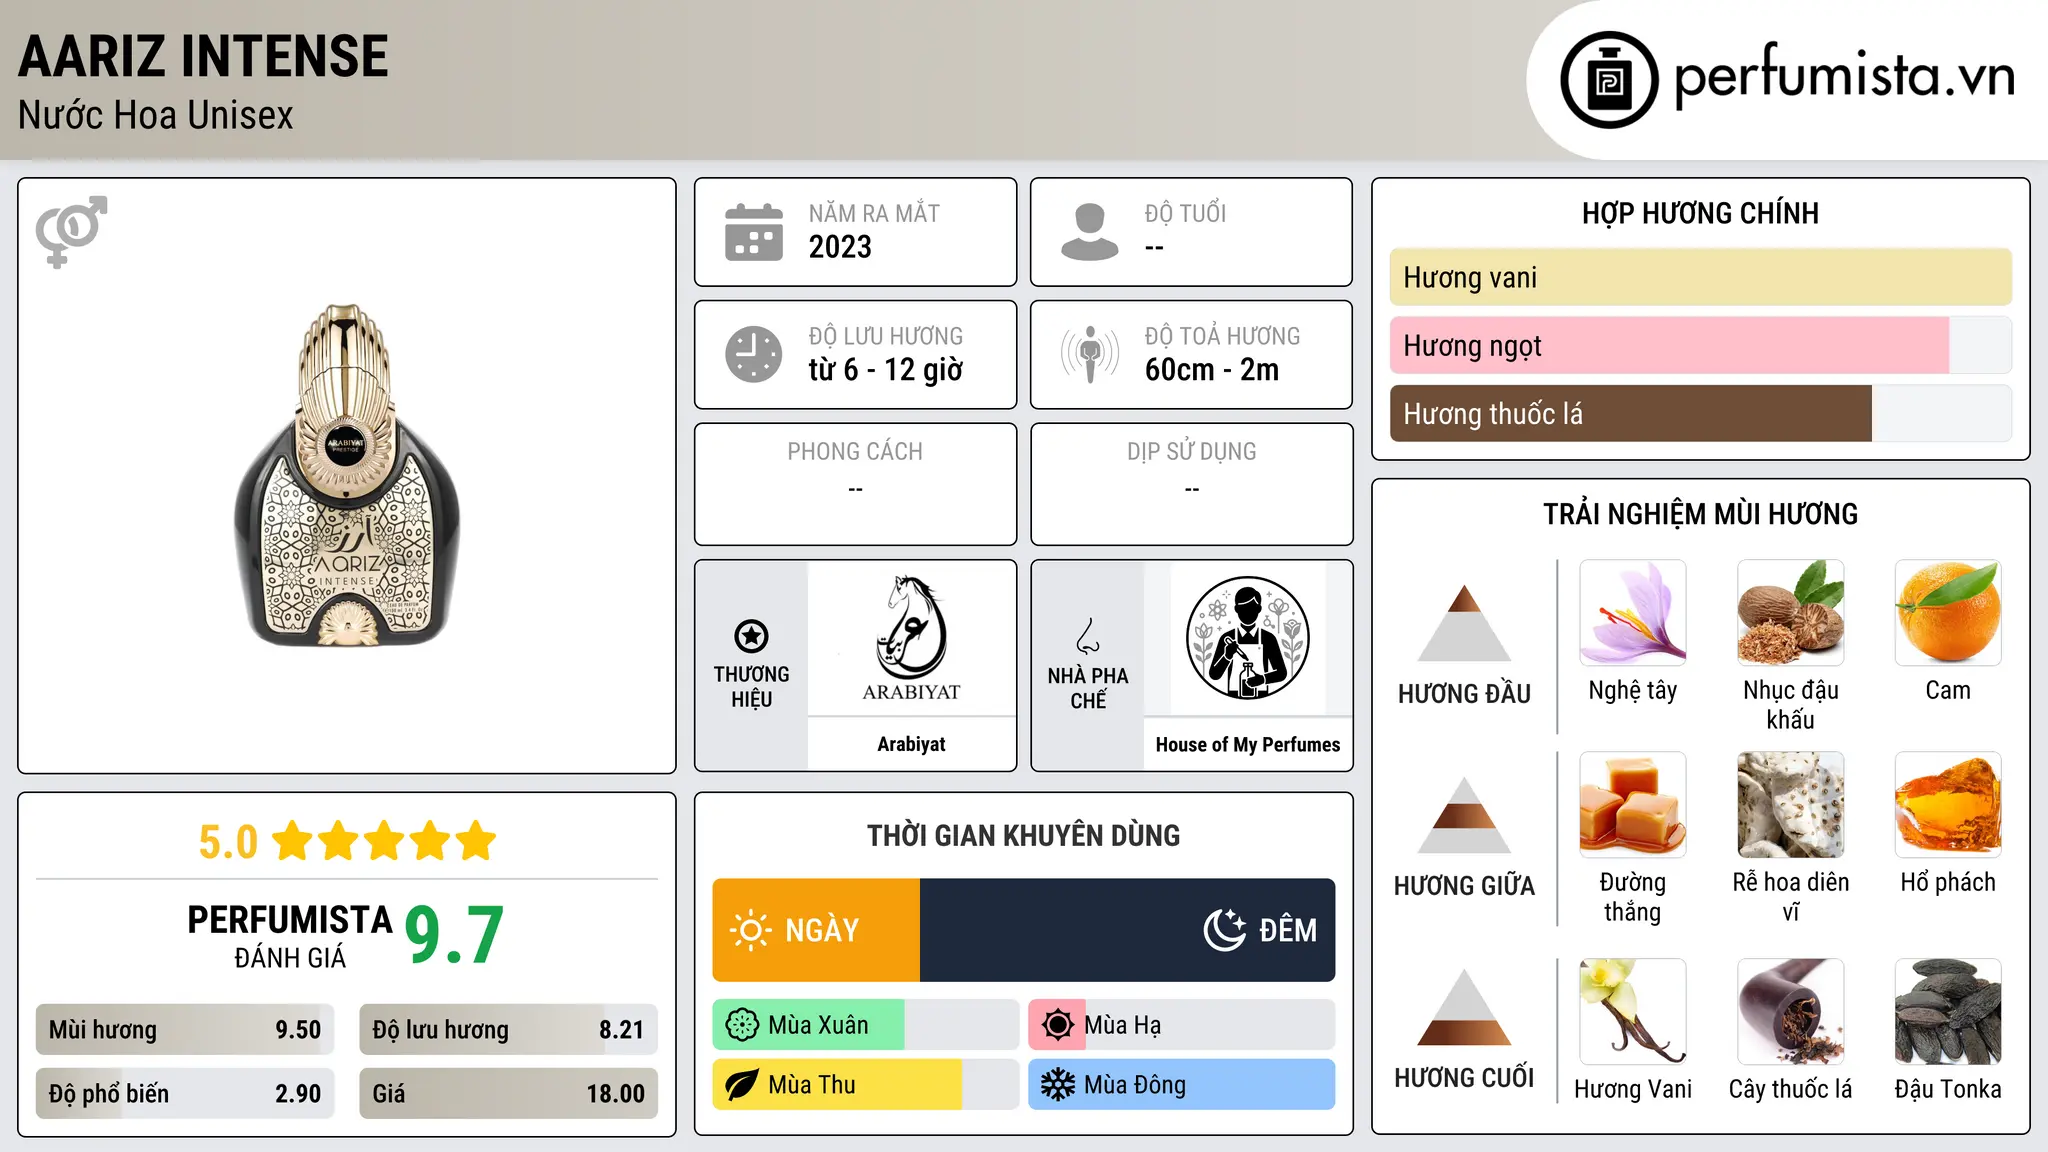This screenshot has height=1152, width=2048.
Task: Select the Hương Vani vanilla note image
Action: tap(1633, 1012)
